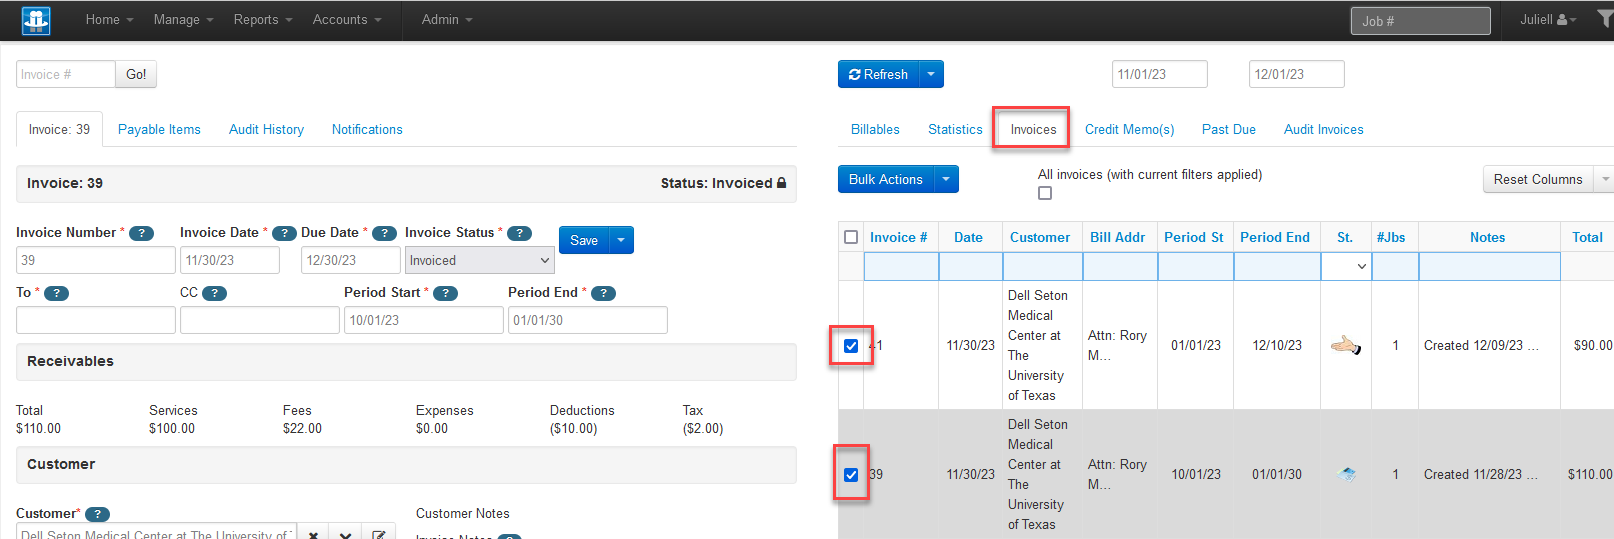Click the help icon next to Invoice Status

coord(519,233)
